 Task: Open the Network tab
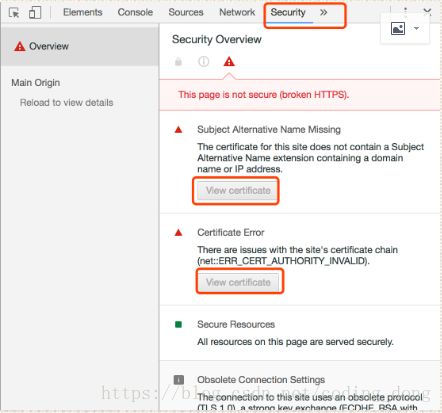(x=237, y=12)
